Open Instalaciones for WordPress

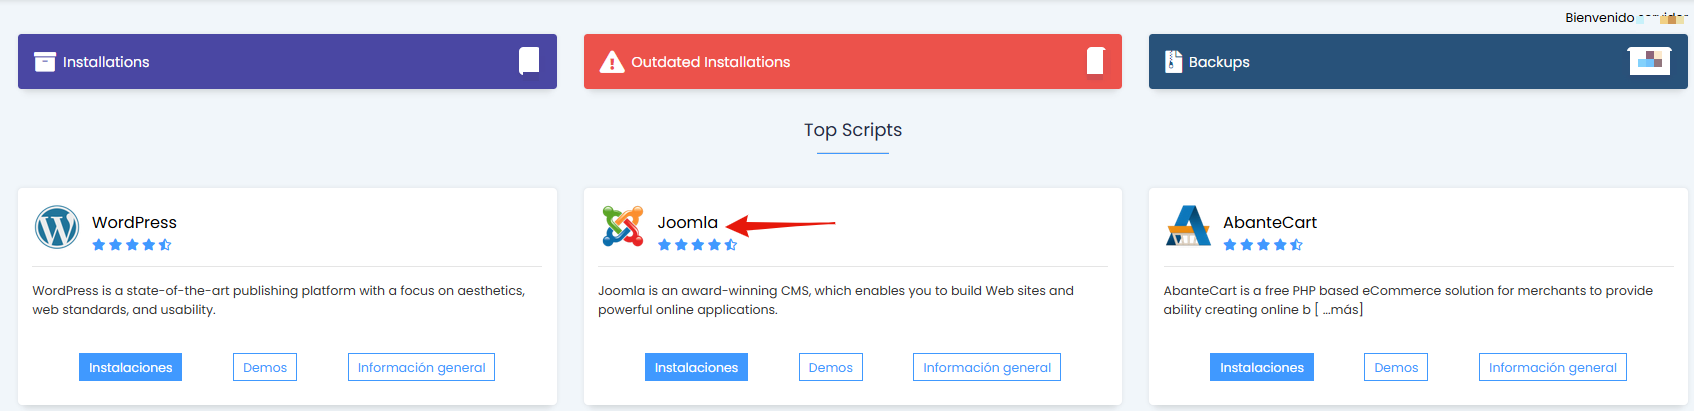tap(130, 367)
